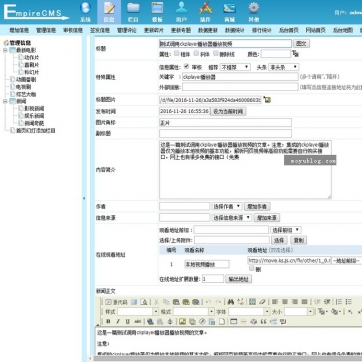Click the insert link globe icon

[150, 321]
